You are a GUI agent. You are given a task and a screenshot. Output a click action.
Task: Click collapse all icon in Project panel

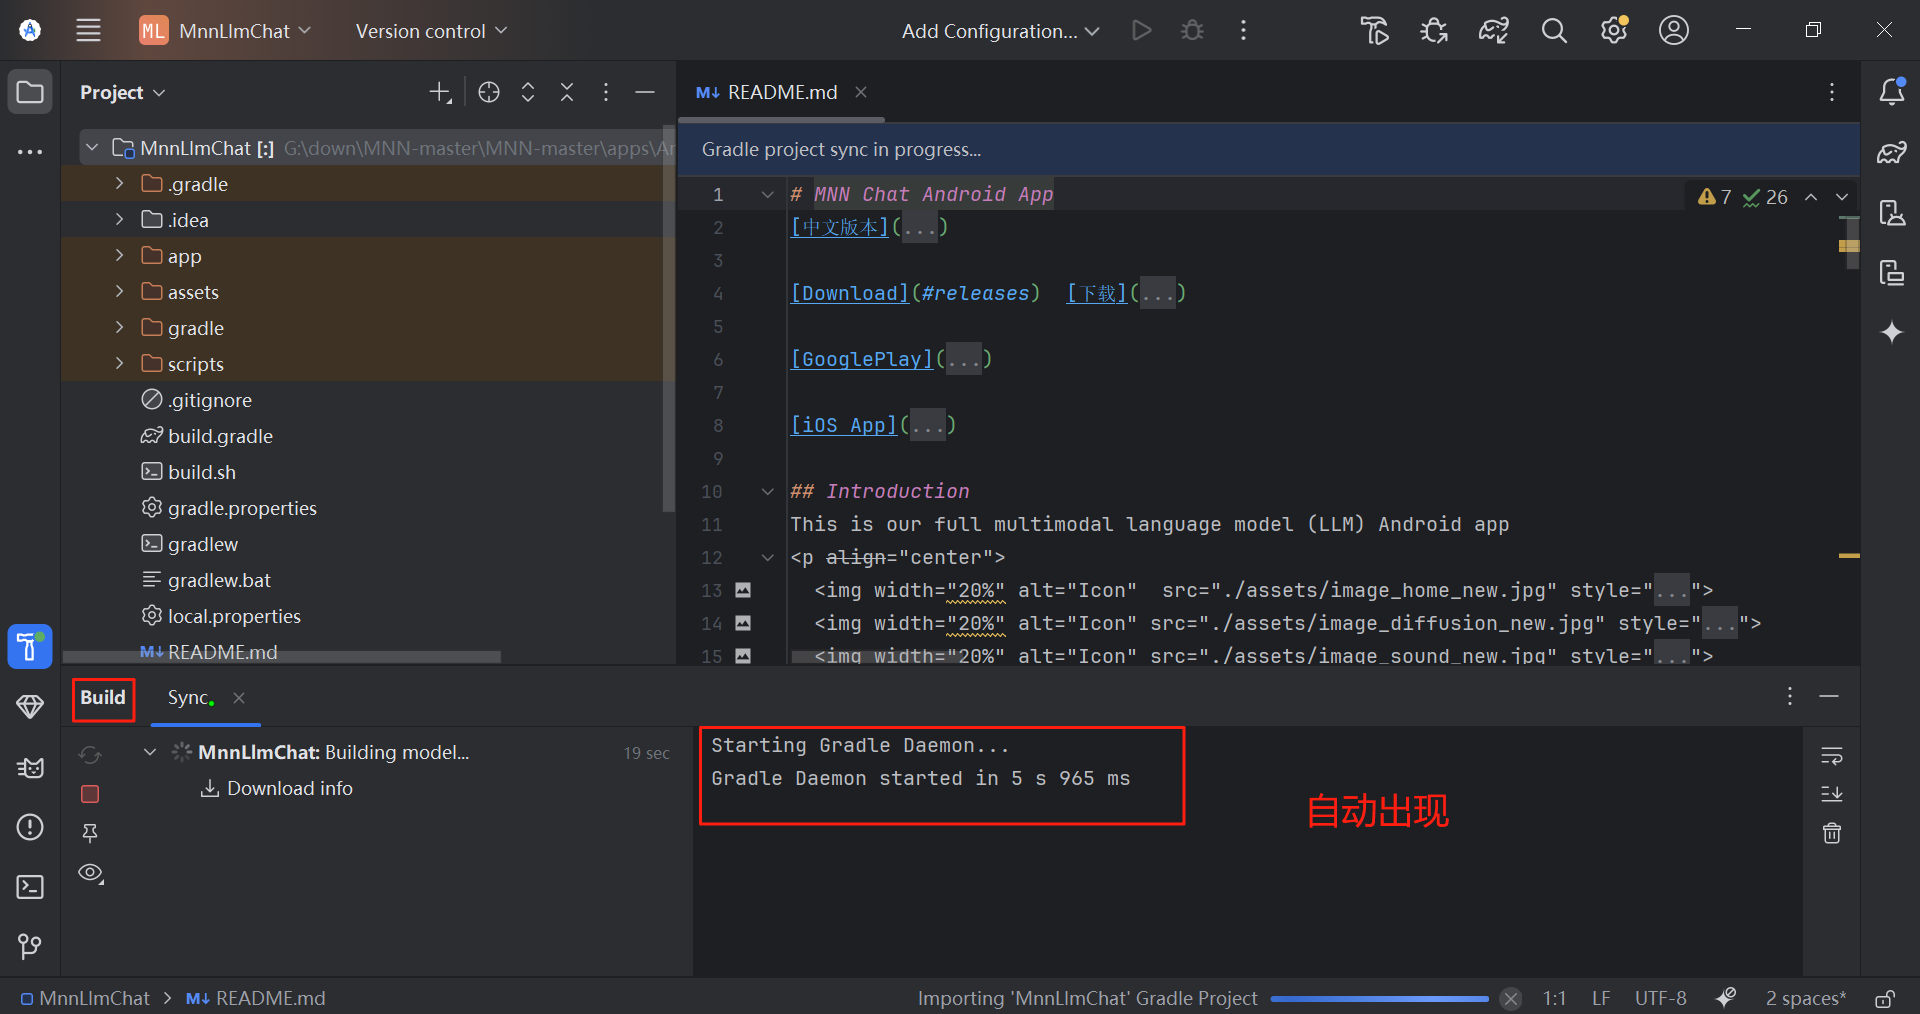[x=567, y=93]
